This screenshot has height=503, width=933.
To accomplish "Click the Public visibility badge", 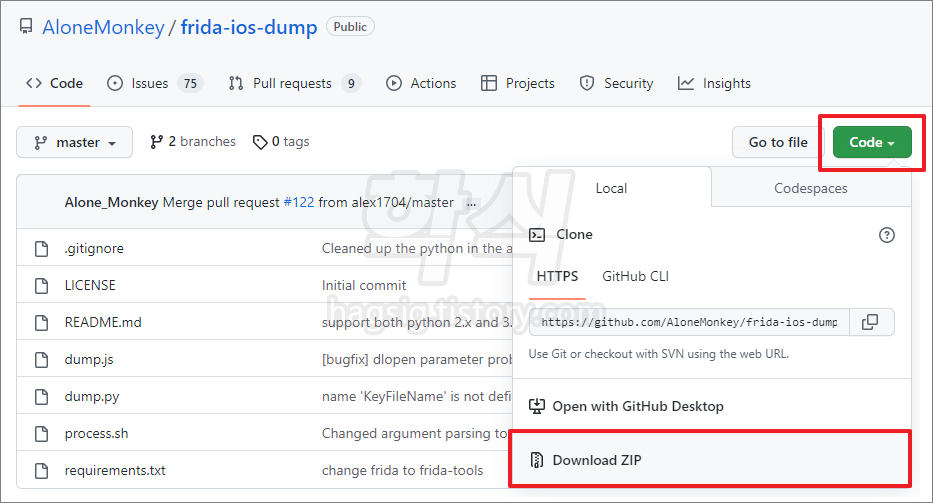I will tap(350, 27).
